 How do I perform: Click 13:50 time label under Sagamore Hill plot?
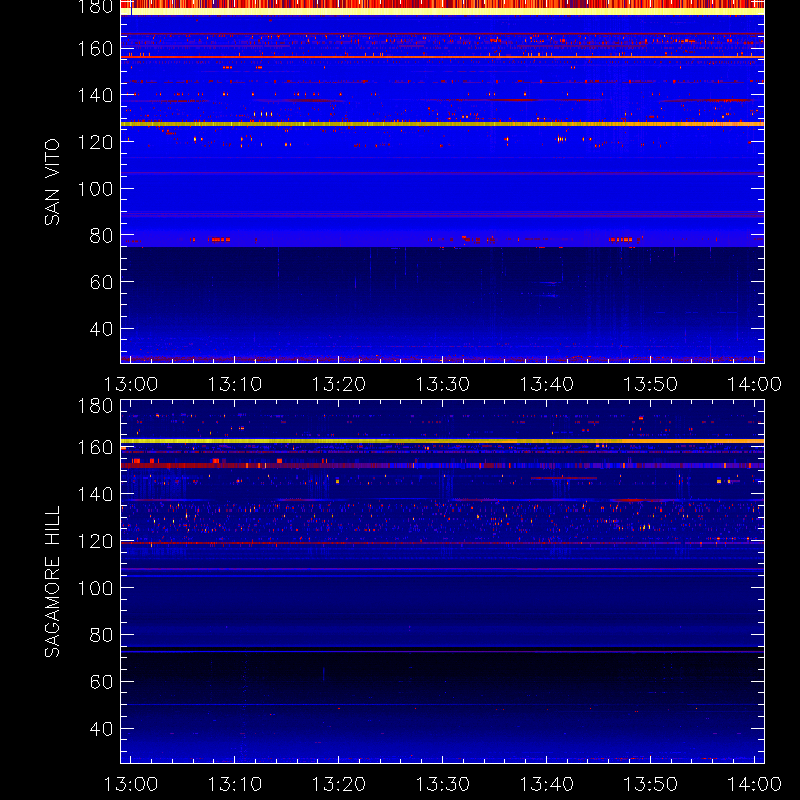[x=651, y=784]
